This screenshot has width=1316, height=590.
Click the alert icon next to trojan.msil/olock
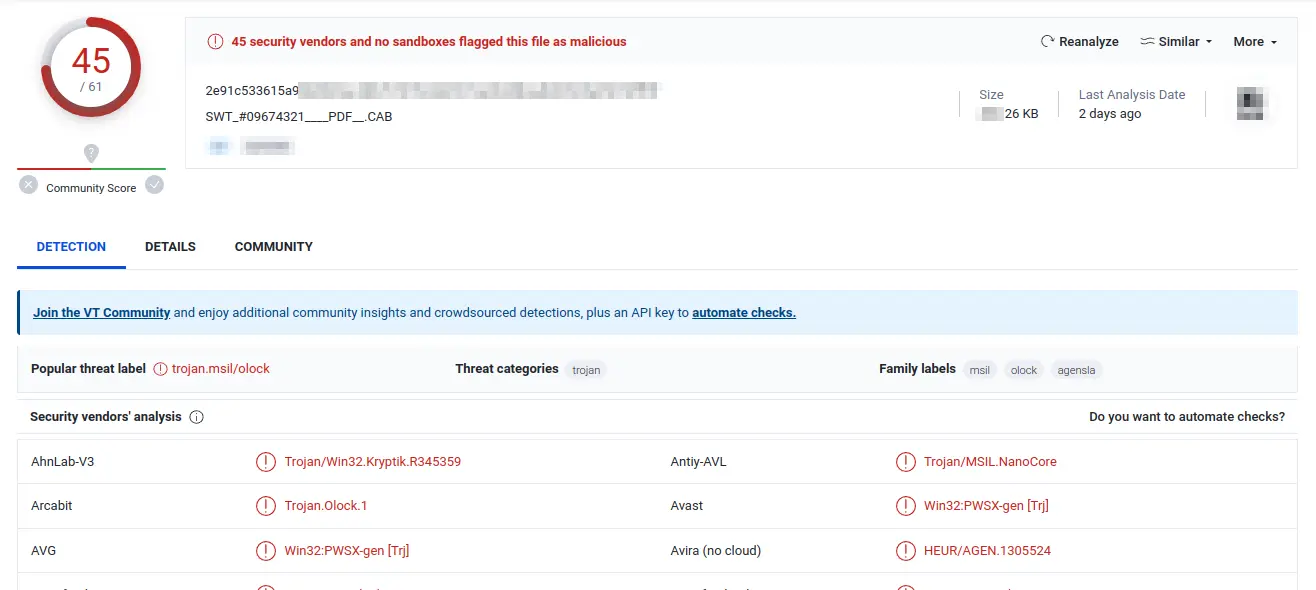160,369
